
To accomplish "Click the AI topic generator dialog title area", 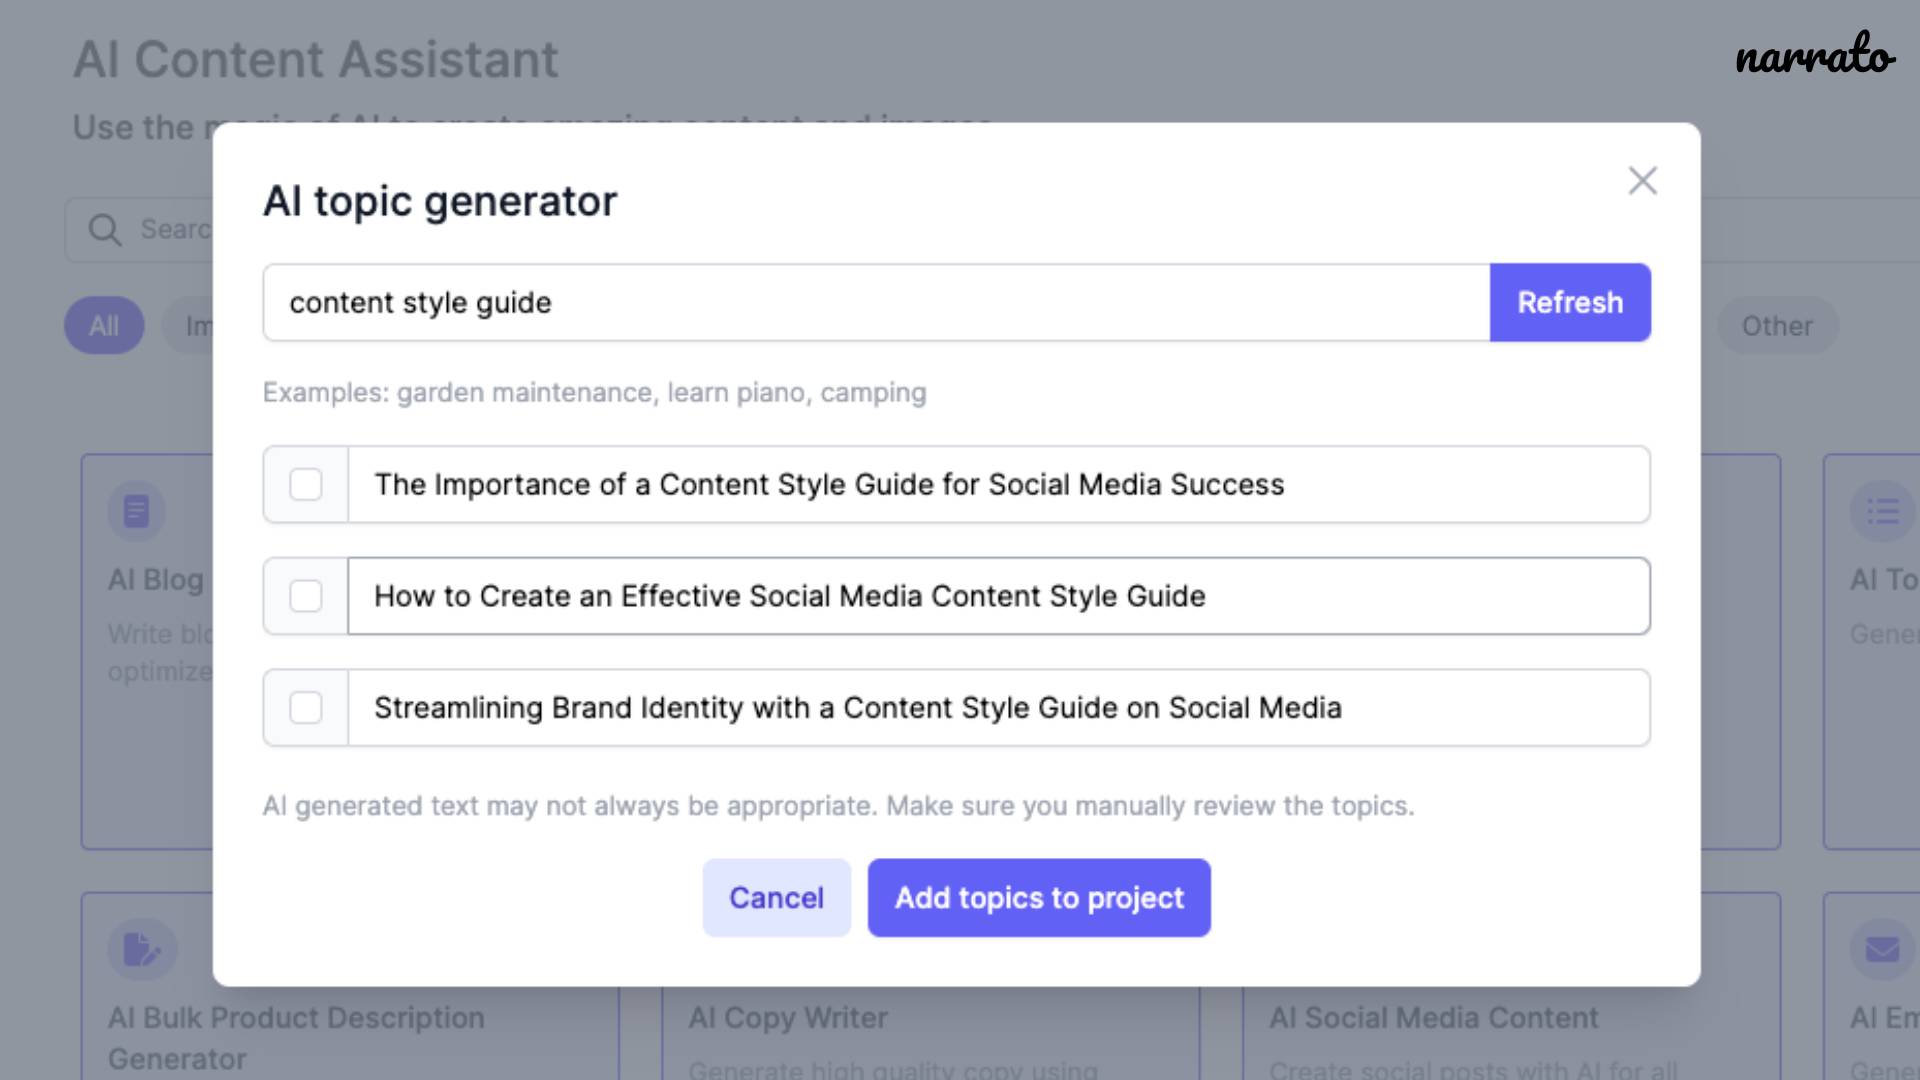I will (x=439, y=200).
